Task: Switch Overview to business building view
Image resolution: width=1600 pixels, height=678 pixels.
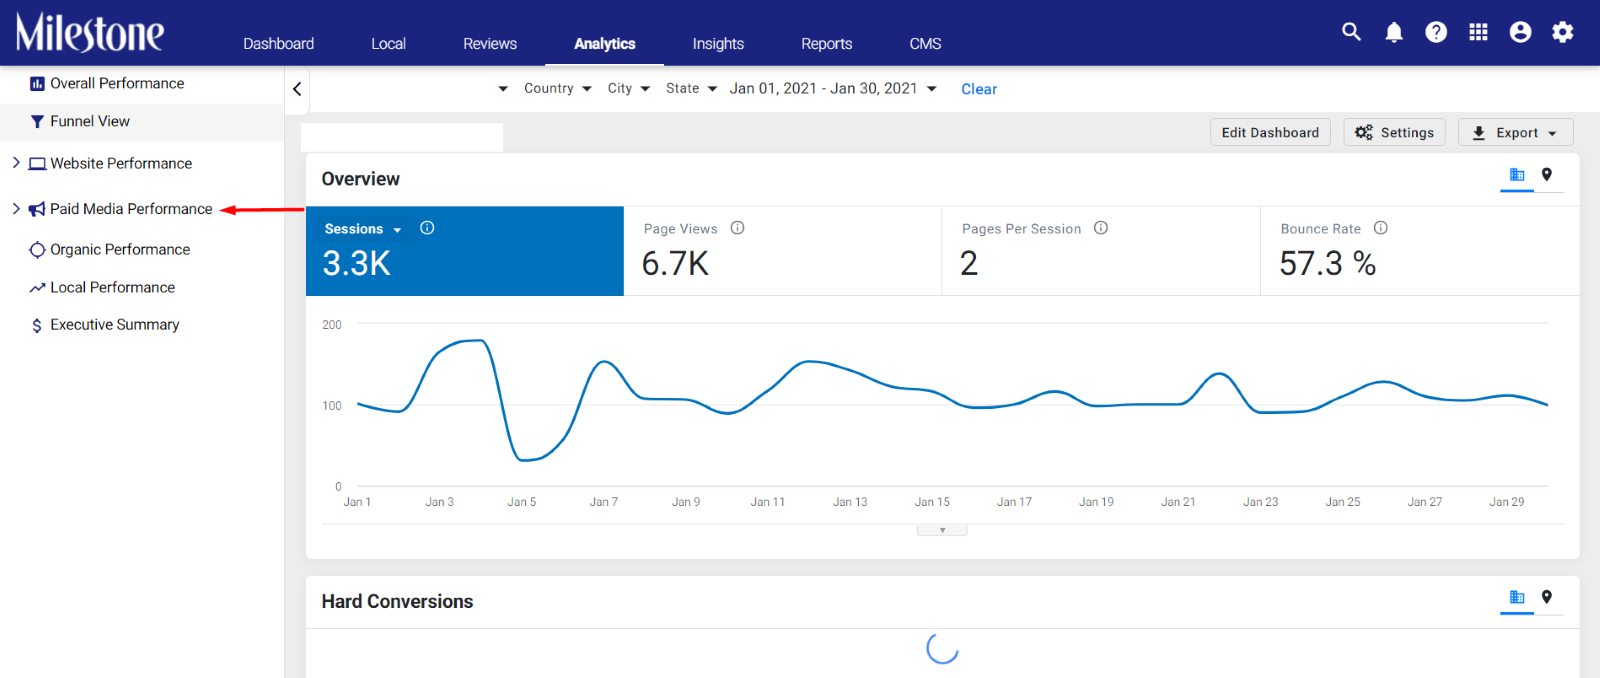Action: coord(1517,175)
